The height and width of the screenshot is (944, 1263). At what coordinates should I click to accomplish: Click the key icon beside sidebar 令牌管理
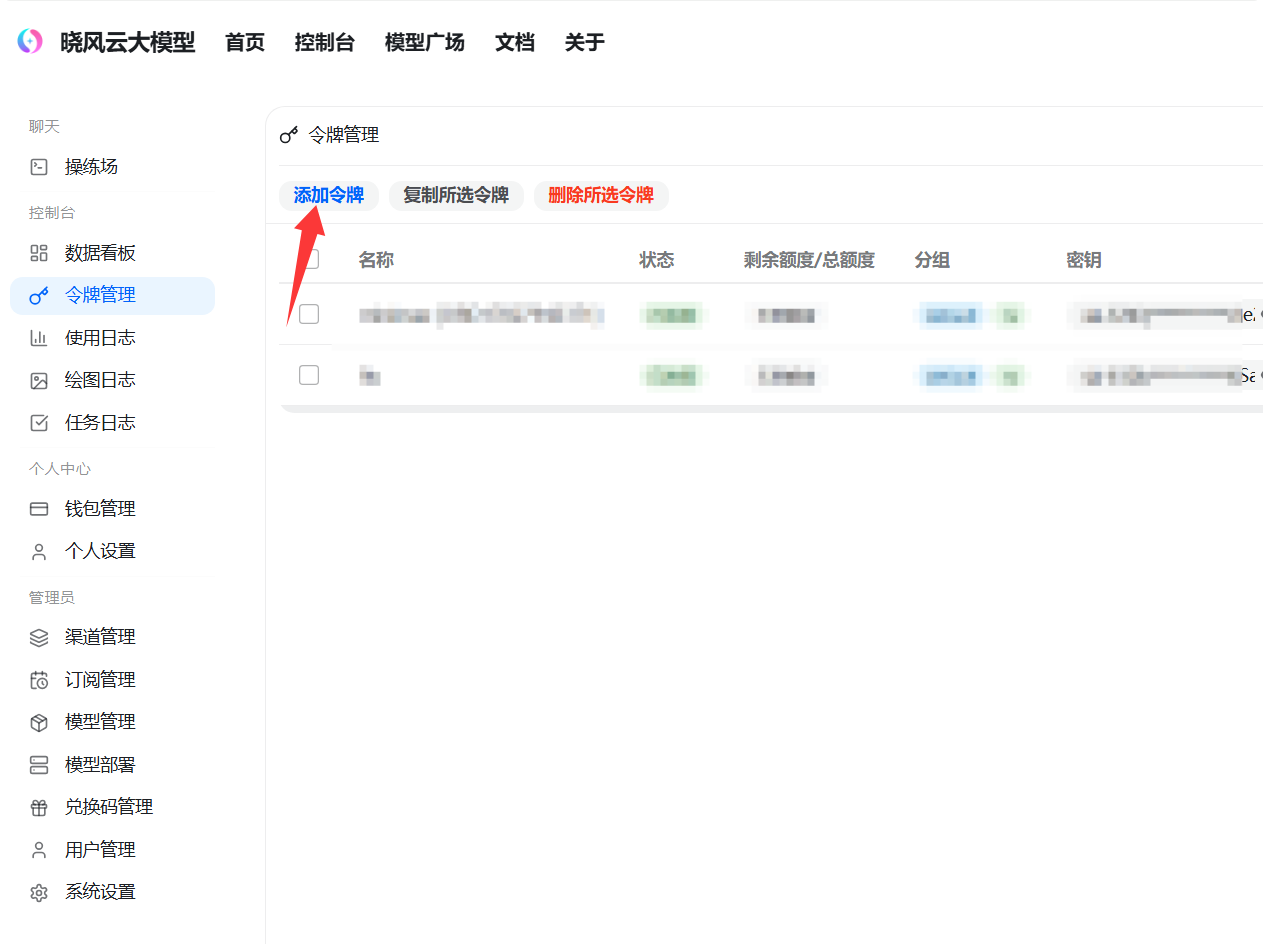39,295
